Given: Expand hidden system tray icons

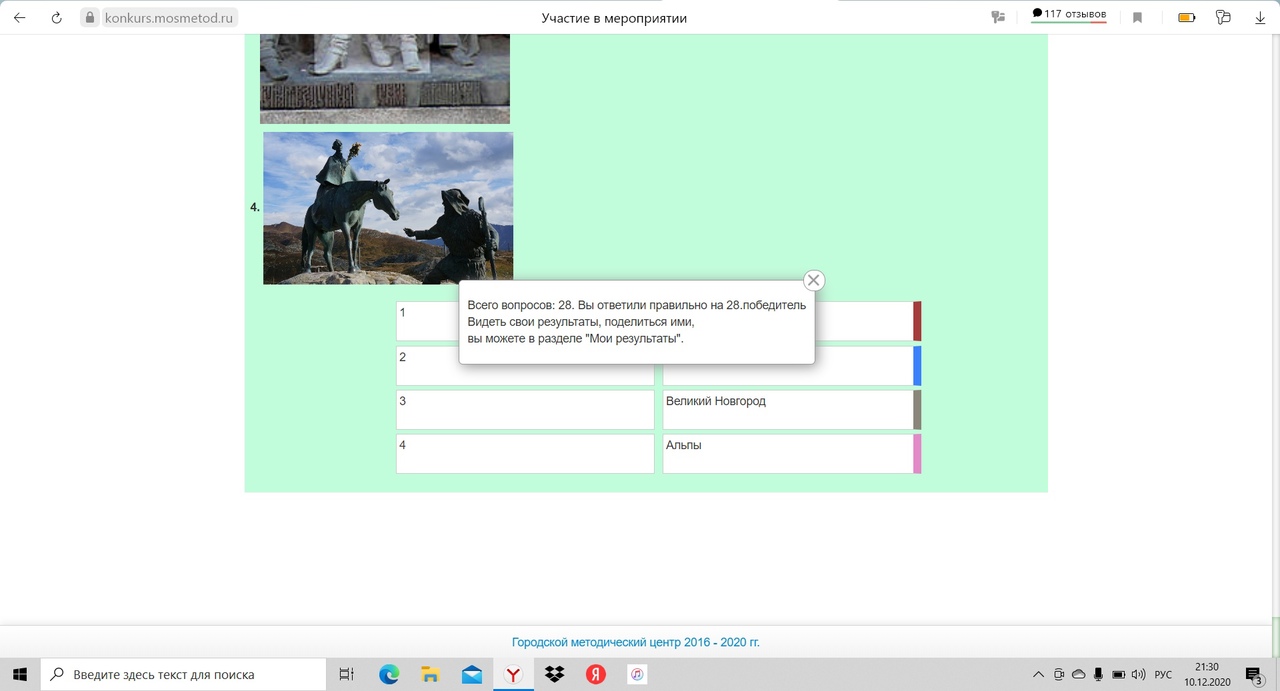Looking at the screenshot, I should coord(1038,674).
